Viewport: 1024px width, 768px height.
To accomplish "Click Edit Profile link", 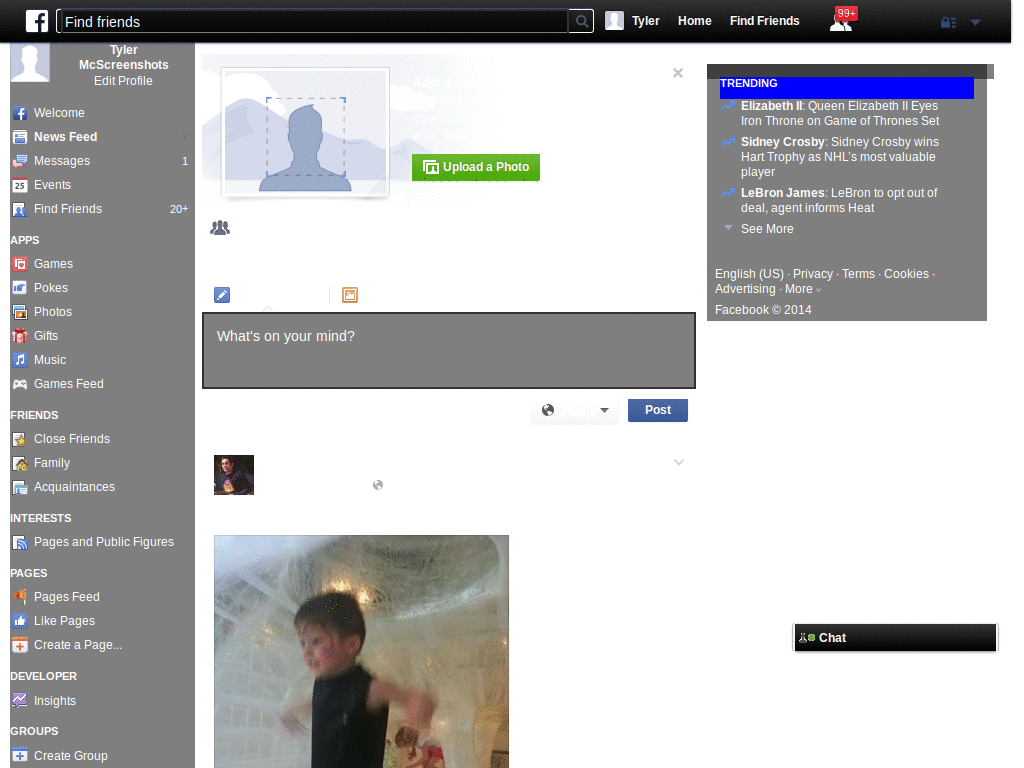I will click(123, 81).
